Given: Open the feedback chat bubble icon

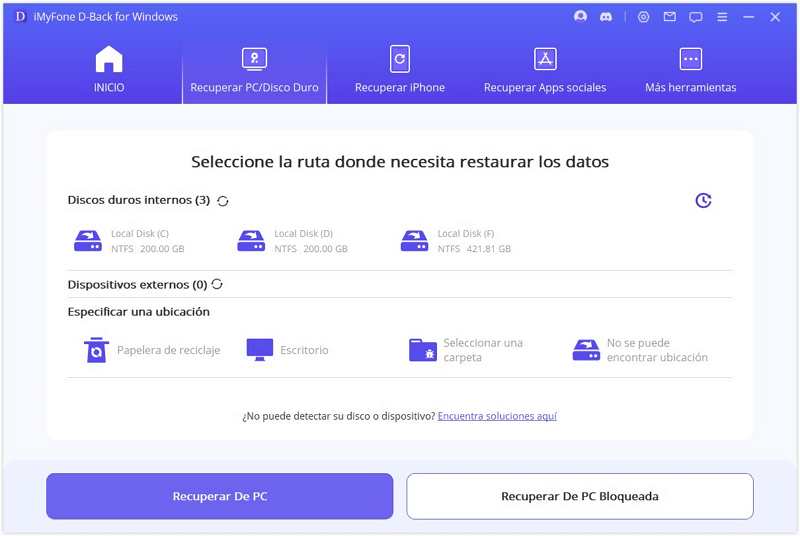Looking at the screenshot, I should (x=696, y=17).
